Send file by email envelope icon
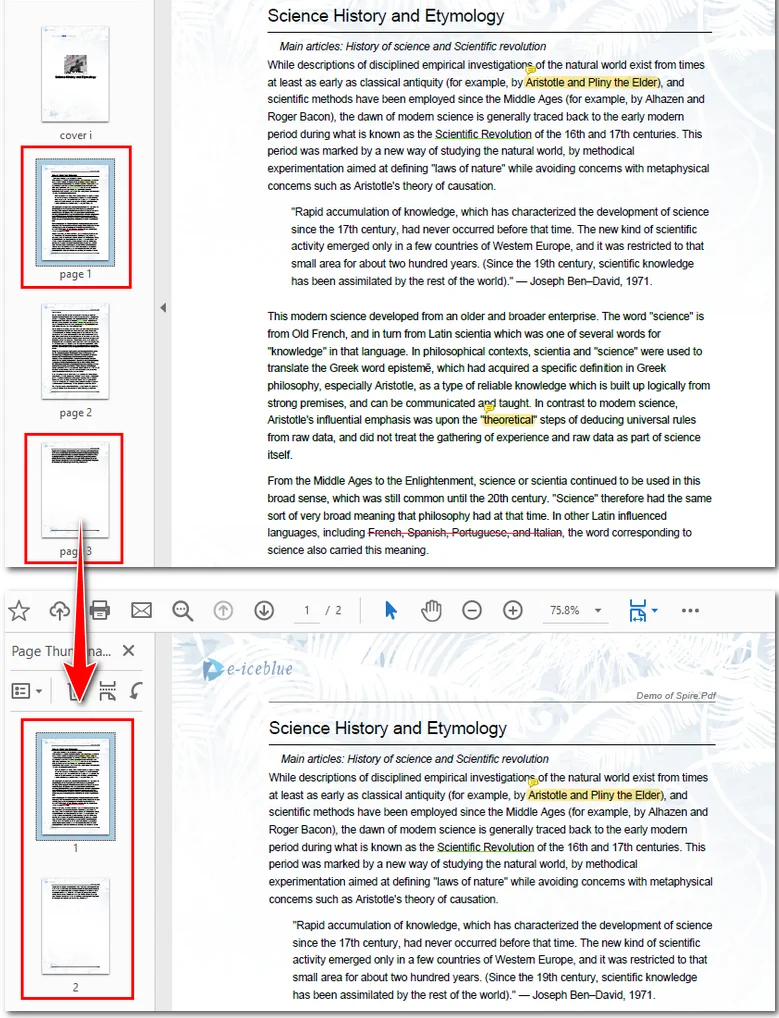The height and width of the screenshot is (1018, 779). point(142,610)
